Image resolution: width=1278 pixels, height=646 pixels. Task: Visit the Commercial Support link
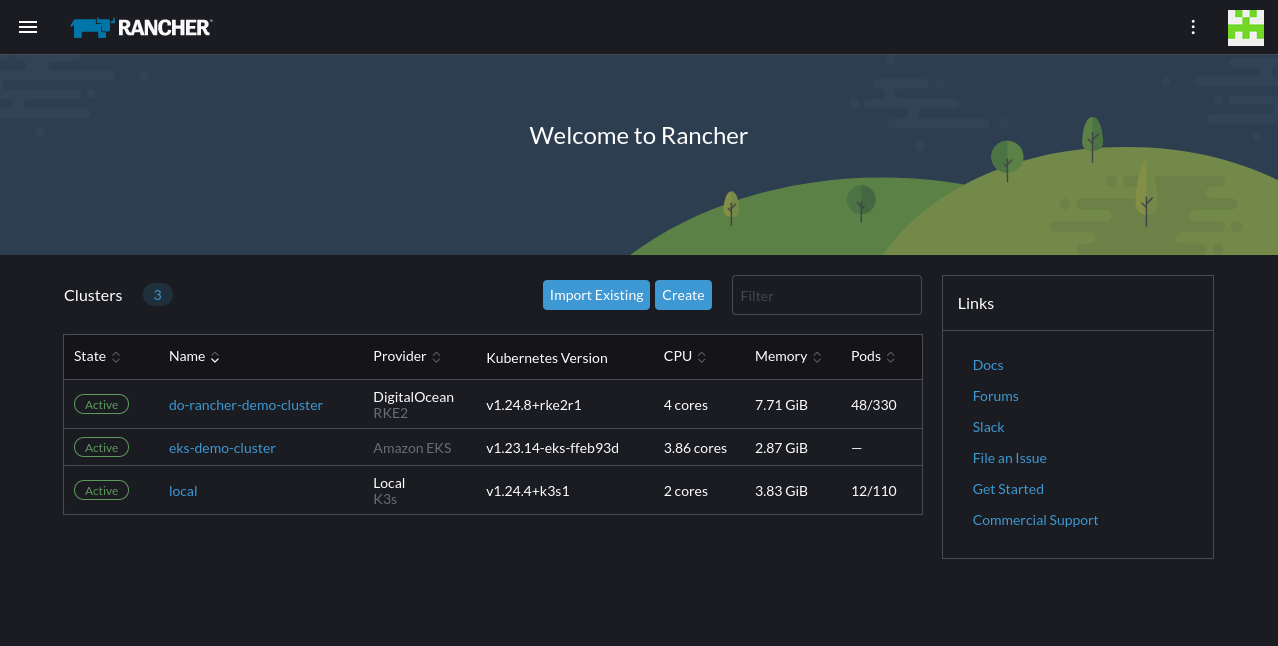(1035, 520)
